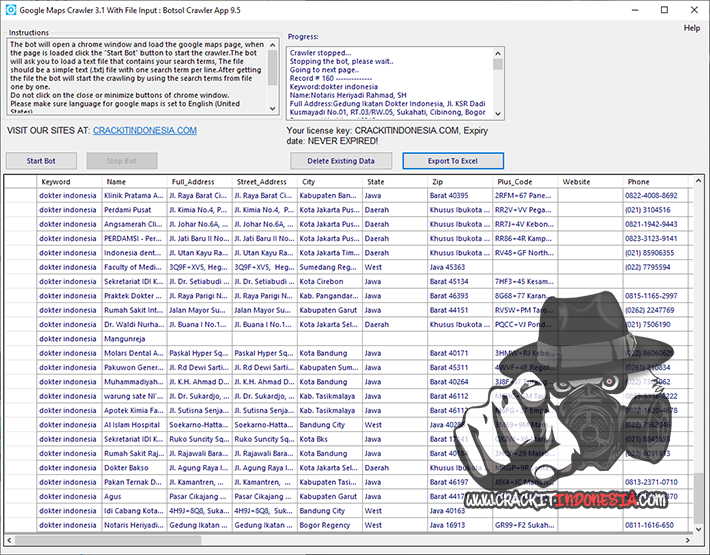Click left arrow of horizontal grid scrollbar
The image size is (710, 555).
[10, 539]
